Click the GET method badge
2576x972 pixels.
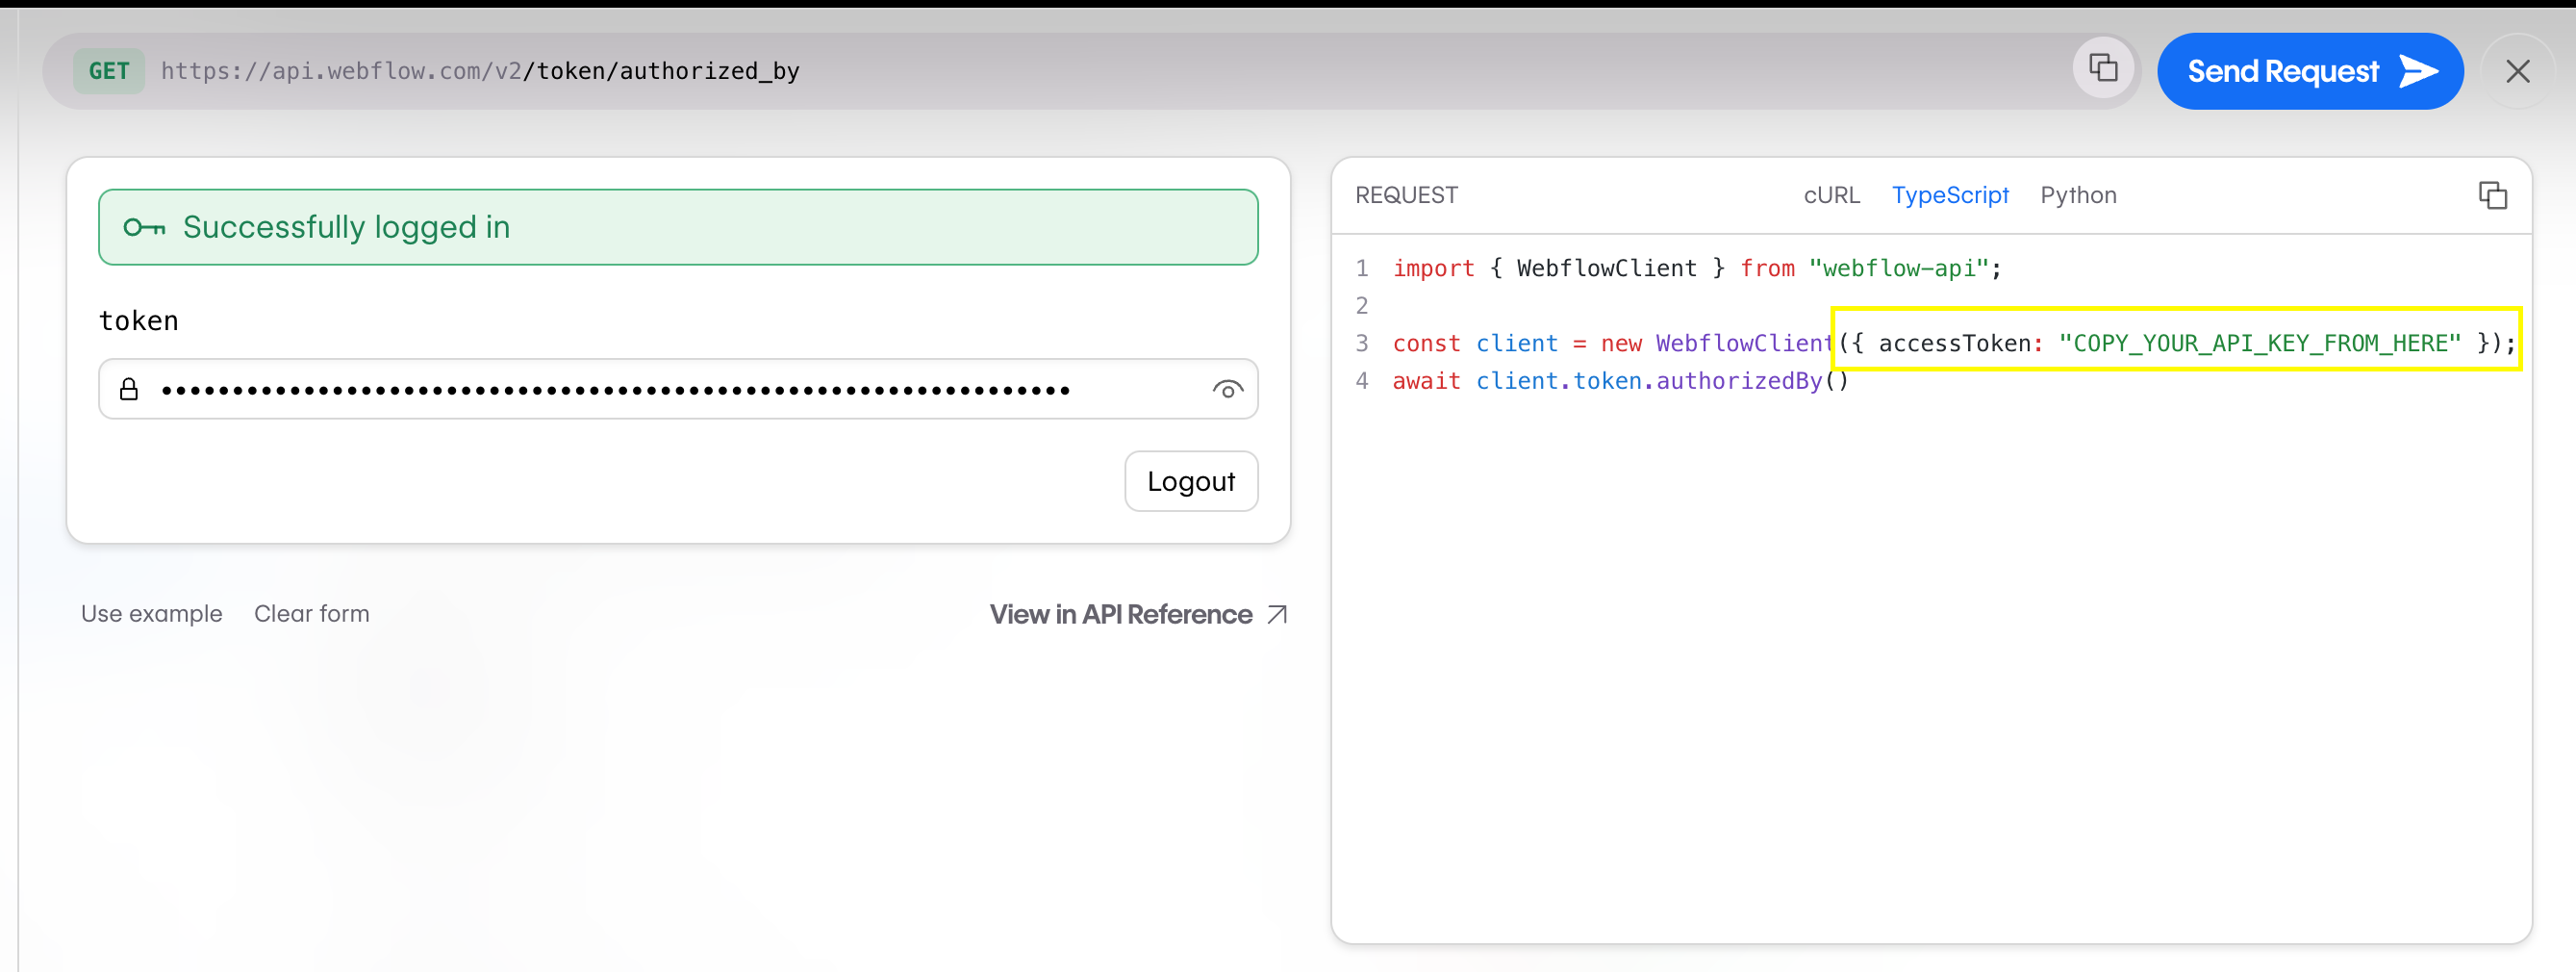click(108, 70)
